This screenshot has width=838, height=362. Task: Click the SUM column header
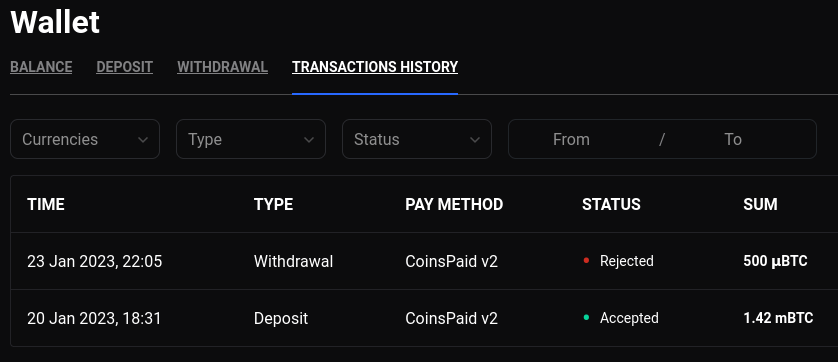tap(761, 204)
